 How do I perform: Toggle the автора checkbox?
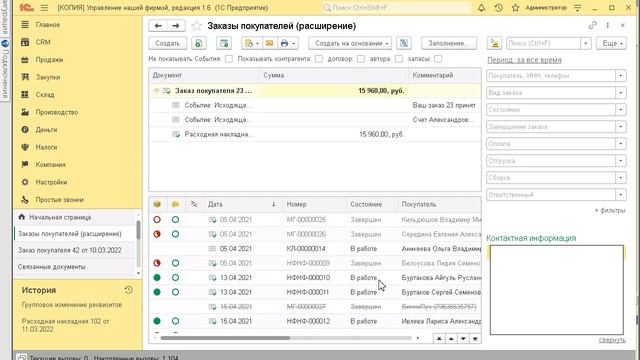click(x=399, y=59)
